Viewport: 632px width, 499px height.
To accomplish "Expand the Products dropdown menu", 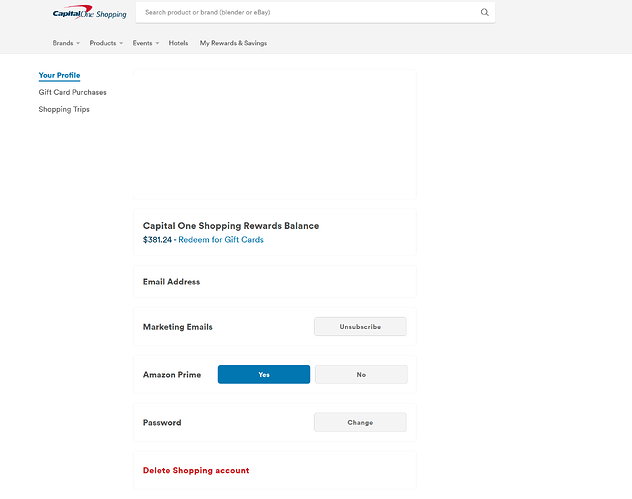I will (x=106, y=43).
